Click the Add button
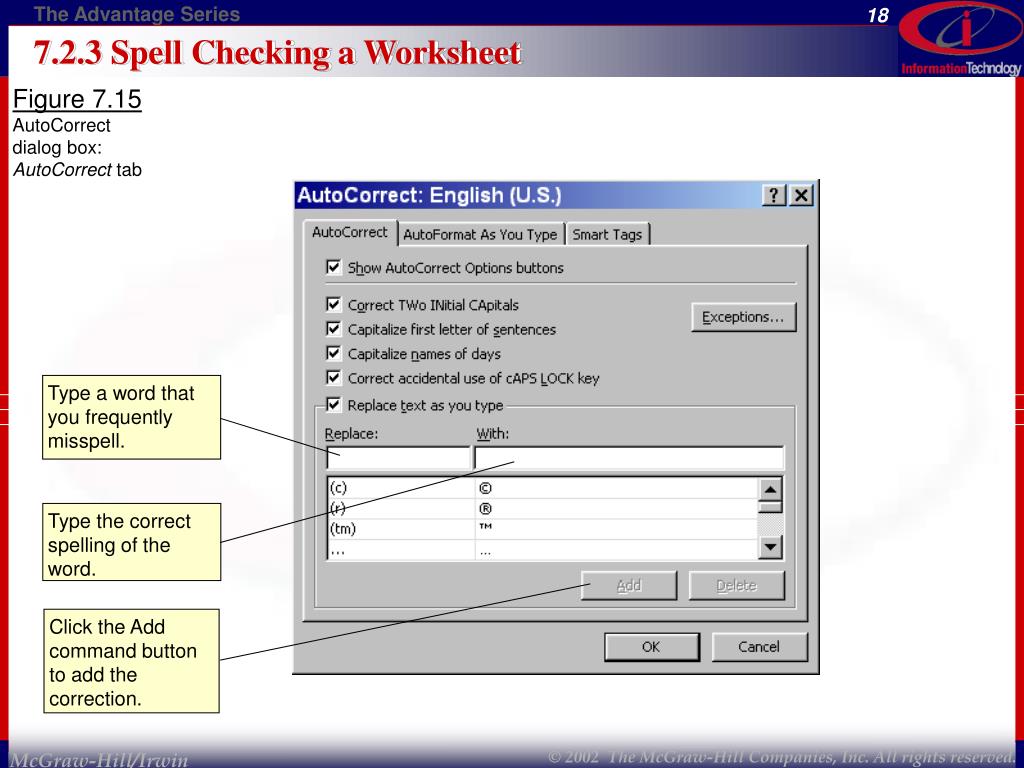The image size is (1024, 768). point(629,586)
